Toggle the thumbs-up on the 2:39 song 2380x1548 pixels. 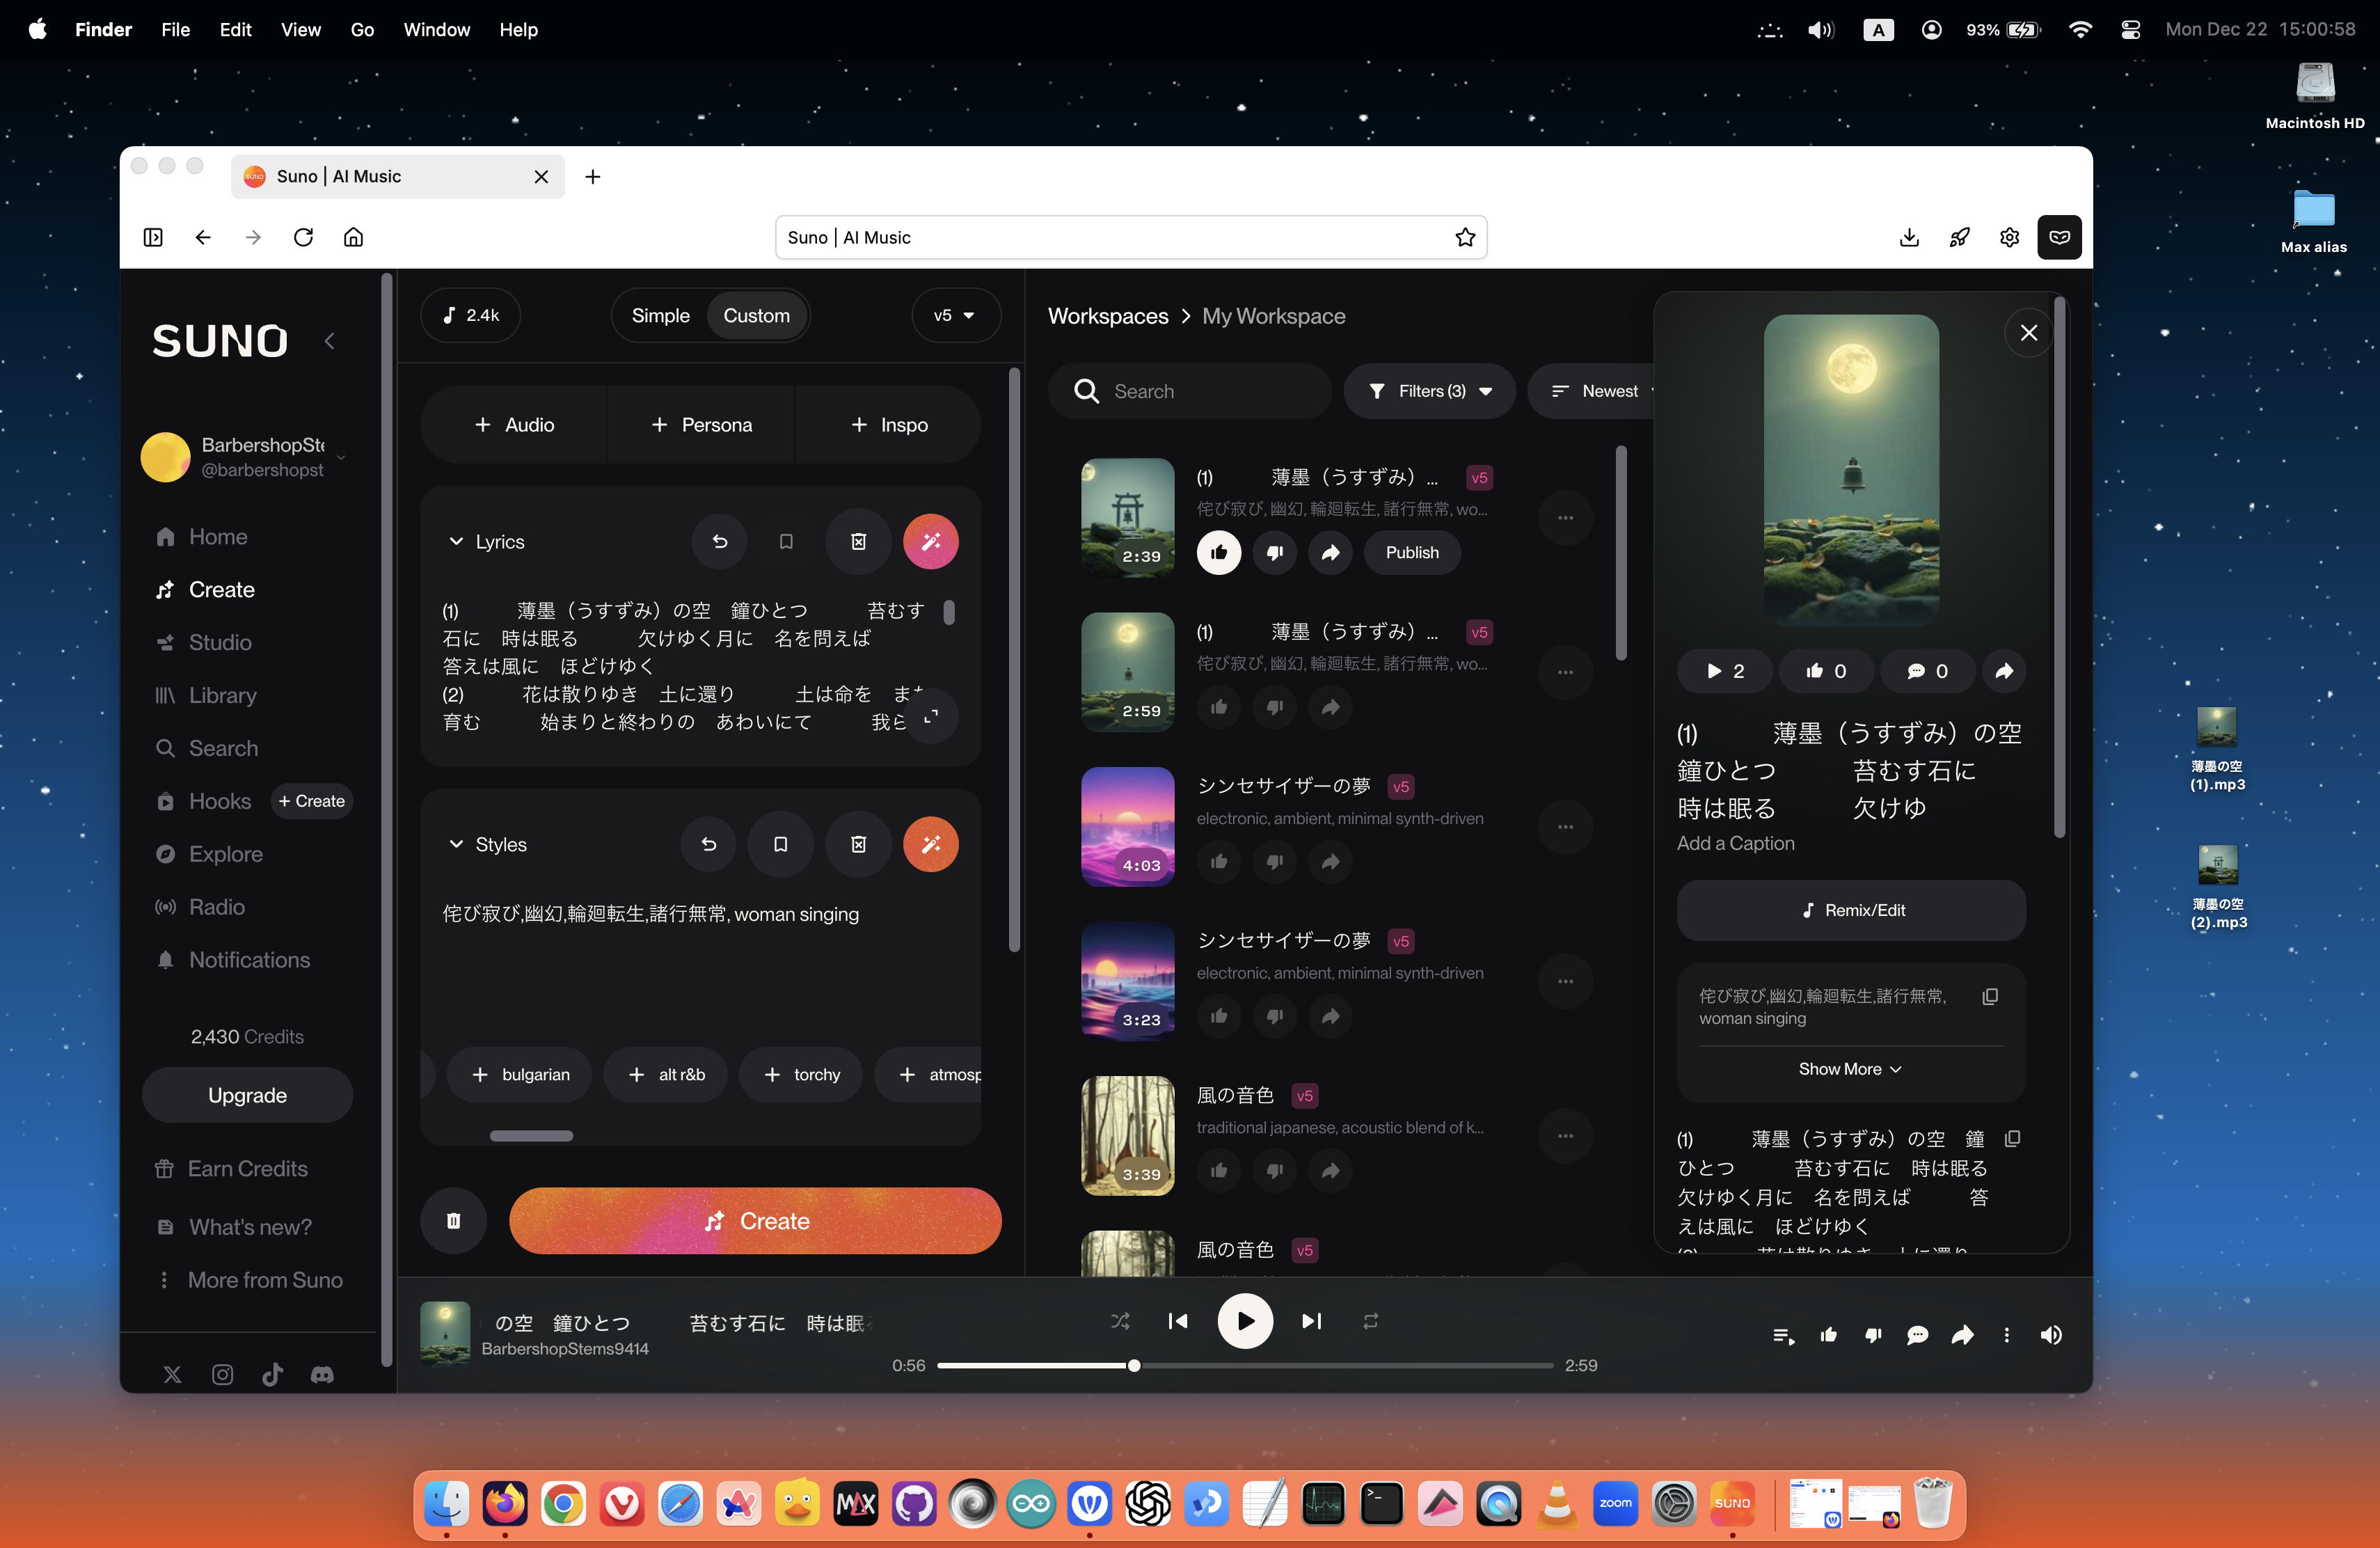(1218, 552)
